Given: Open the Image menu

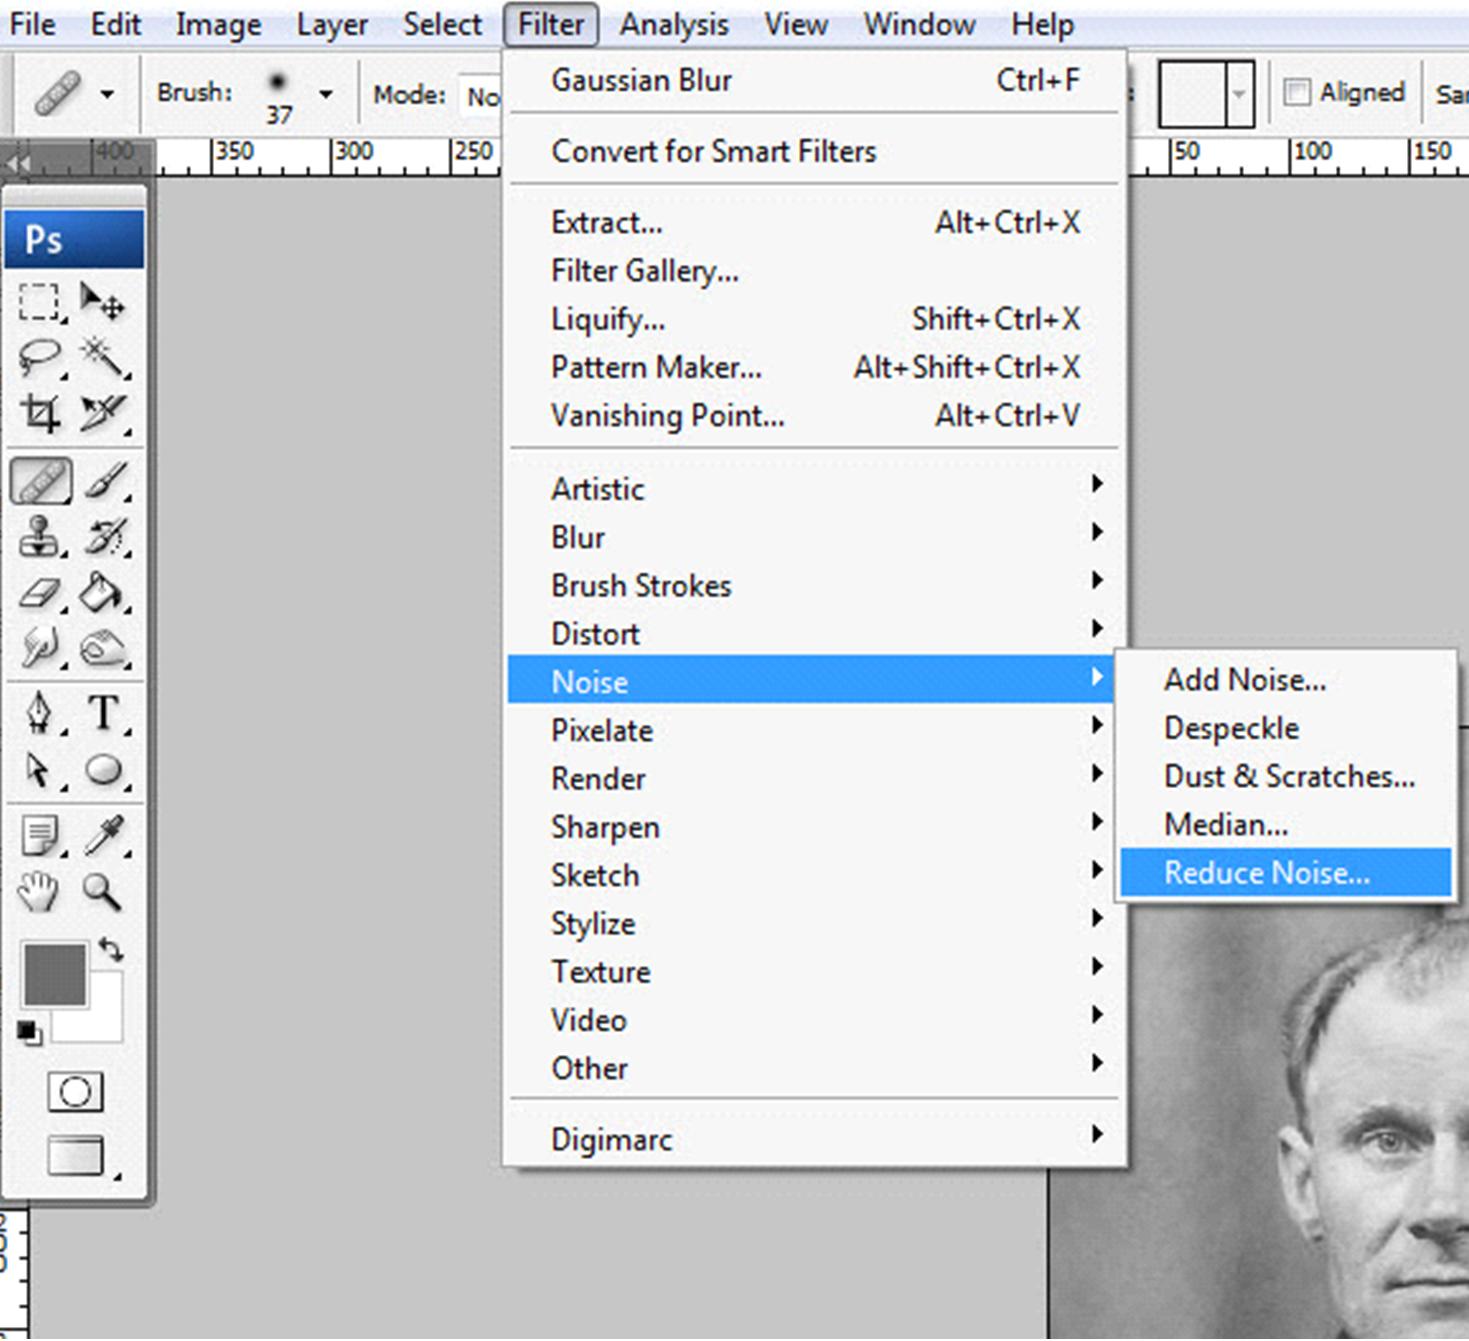Looking at the screenshot, I should tap(218, 24).
